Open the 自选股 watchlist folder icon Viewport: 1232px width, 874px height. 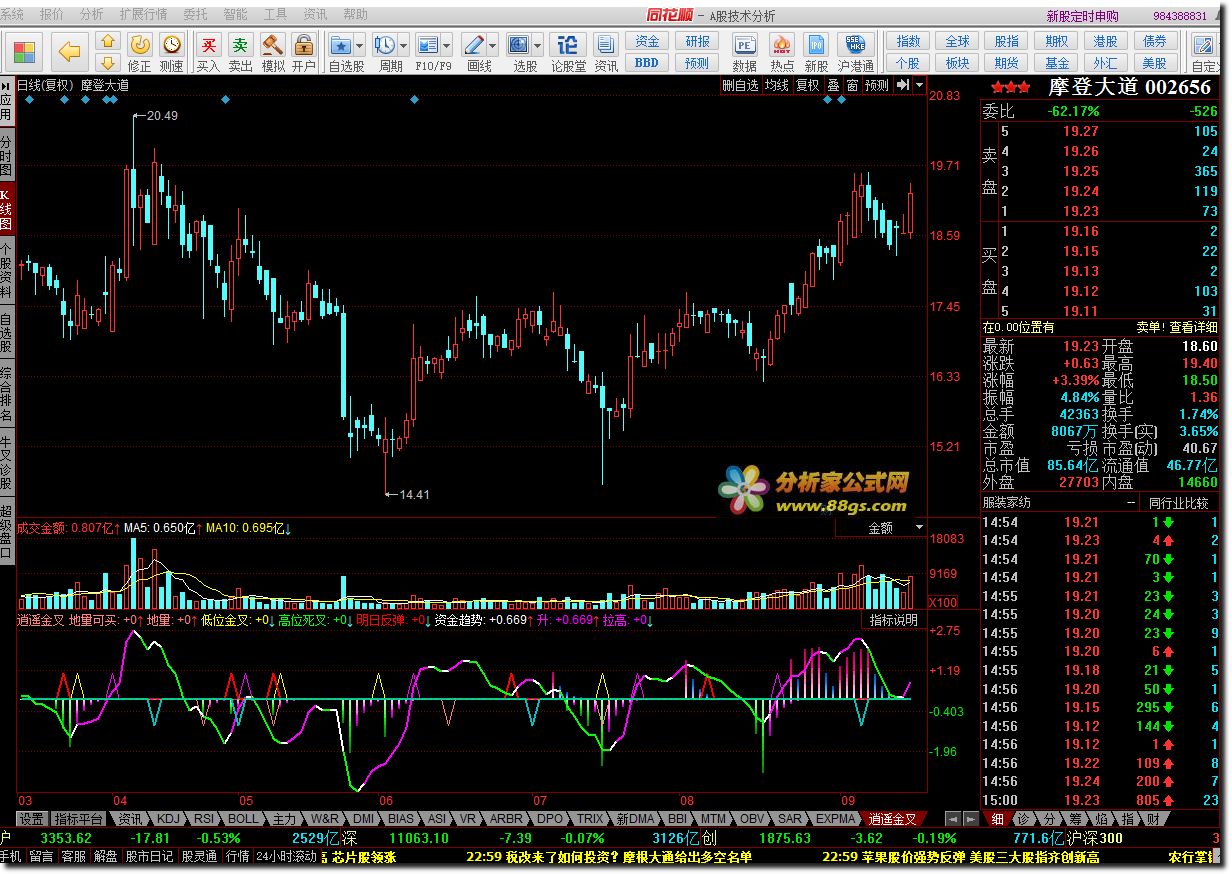coord(341,45)
